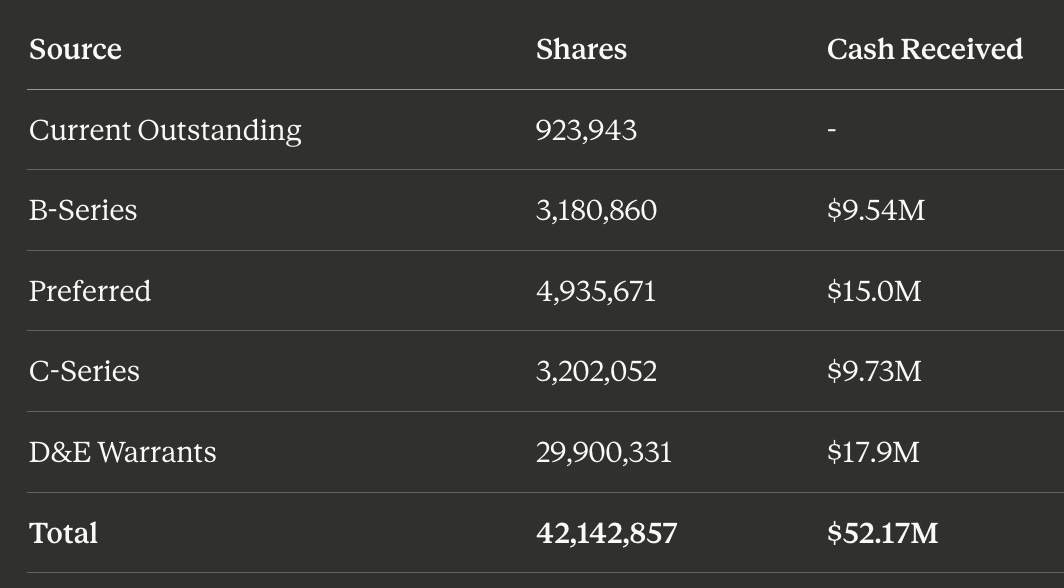This screenshot has width=1064, height=588.
Task: Click the $9.73M cash value
Action: click(874, 372)
